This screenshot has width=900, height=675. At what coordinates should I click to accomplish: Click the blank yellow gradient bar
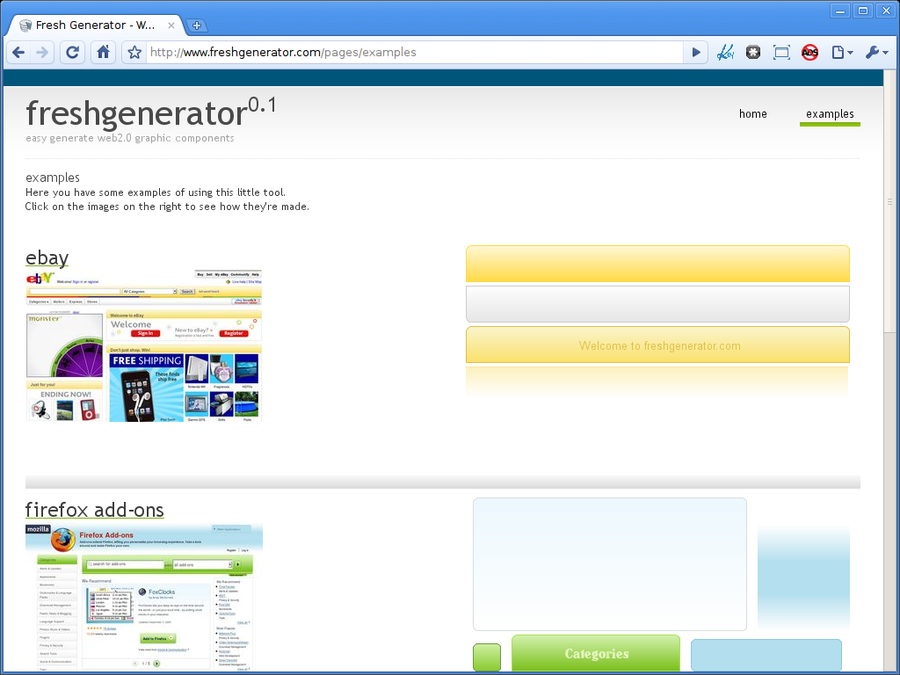pos(658,264)
